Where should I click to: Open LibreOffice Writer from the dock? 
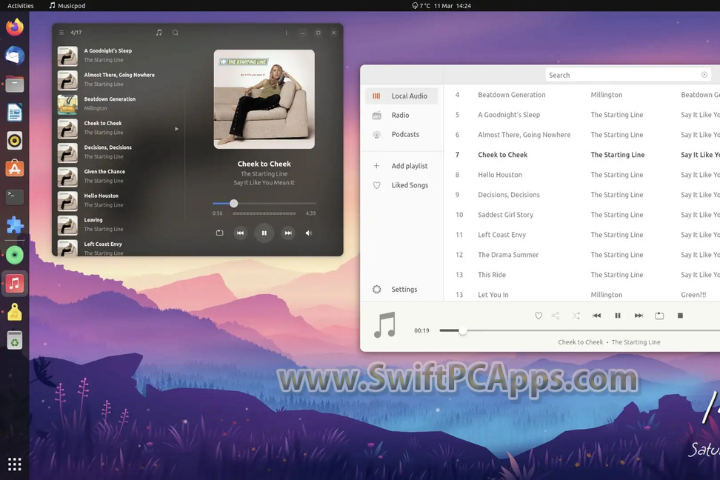point(15,113)
